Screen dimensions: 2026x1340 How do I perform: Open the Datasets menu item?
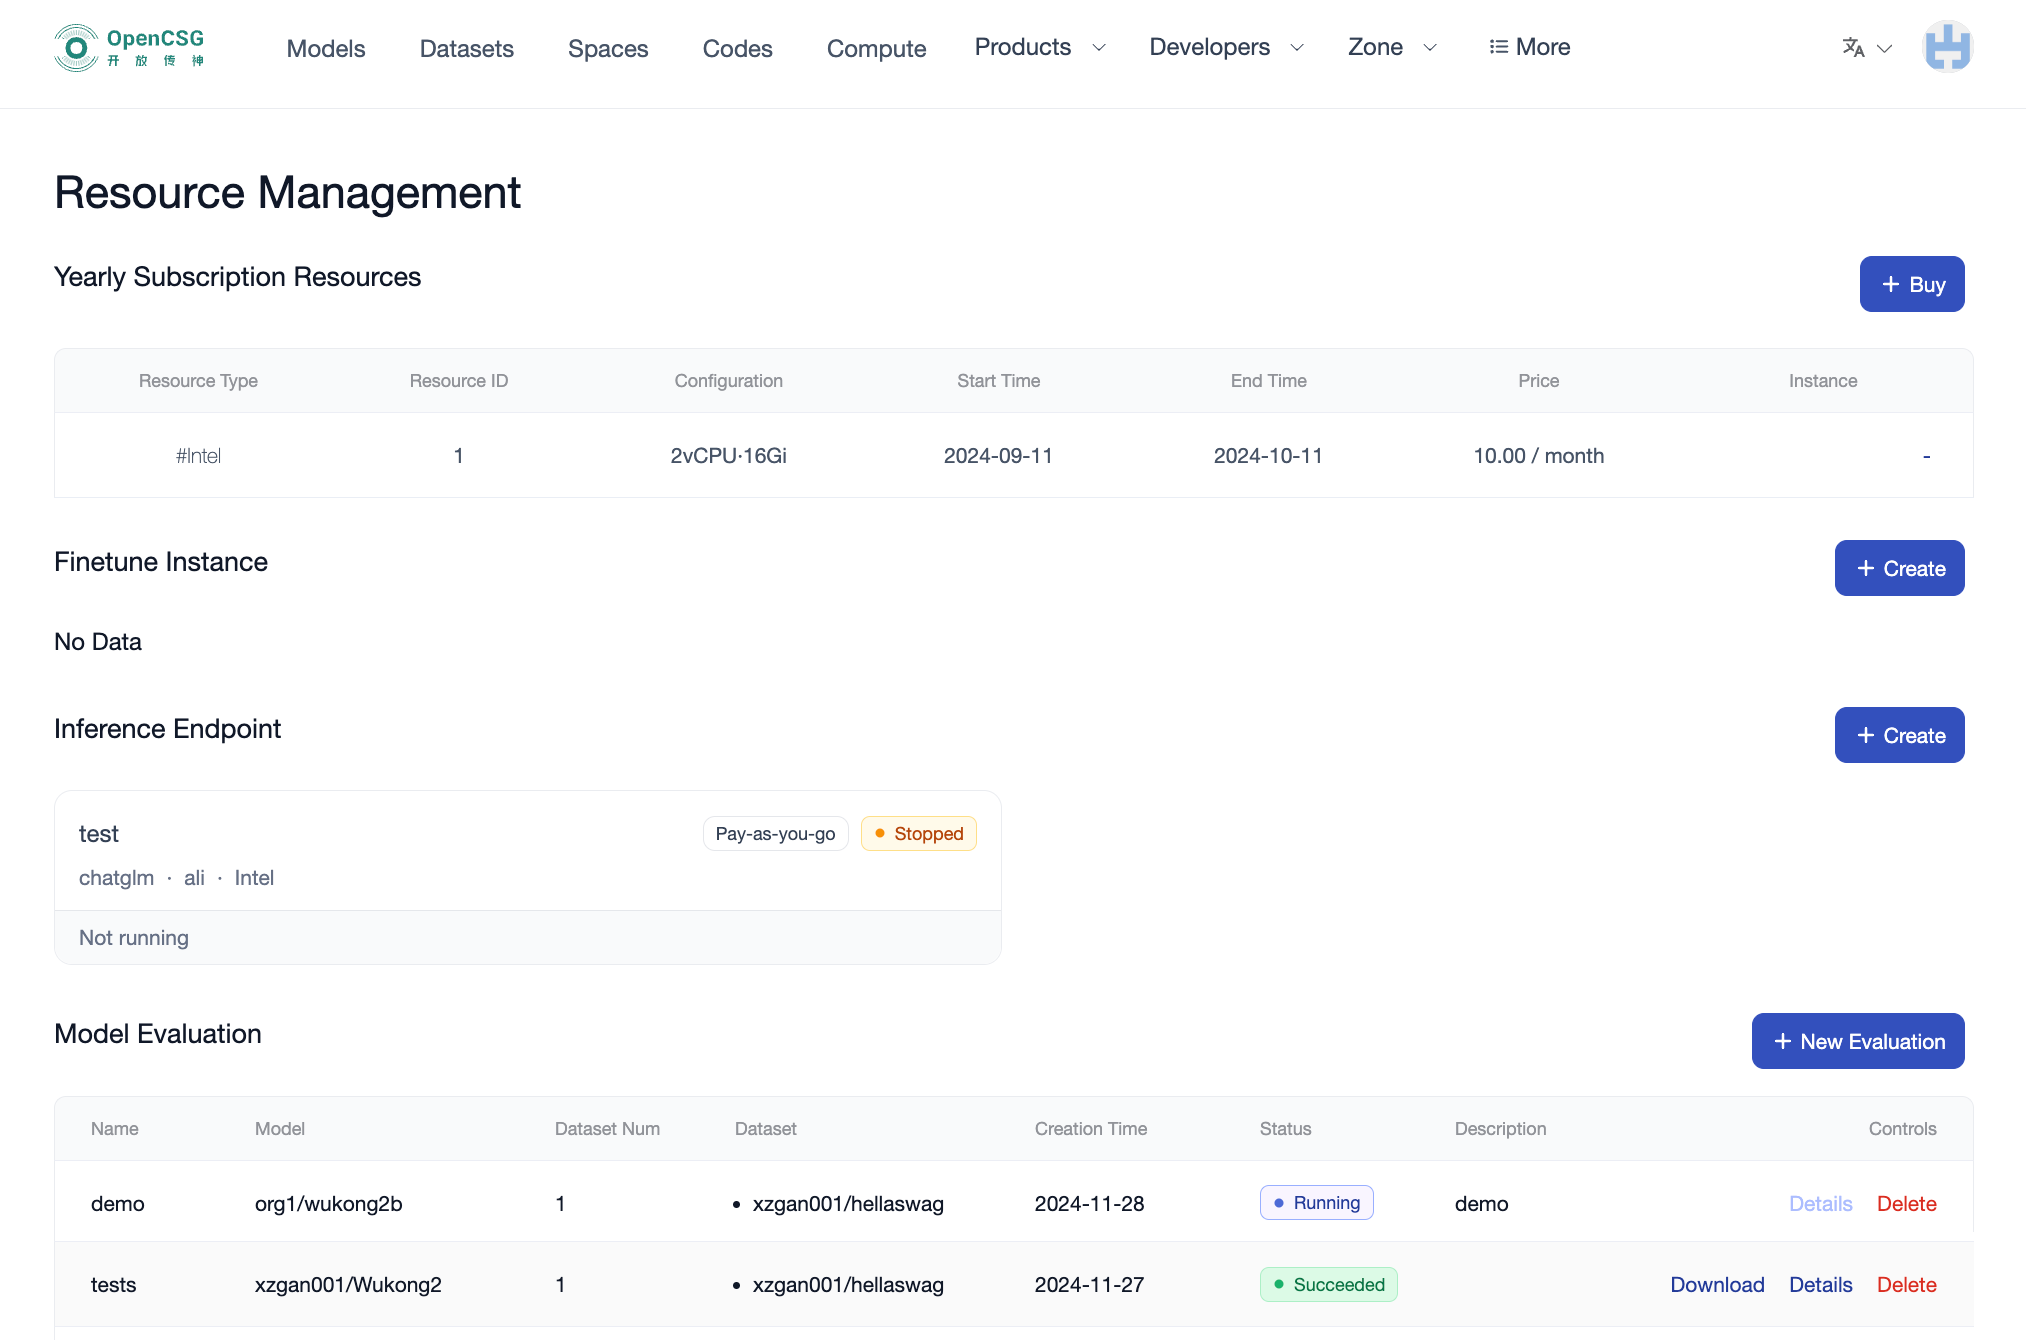(x=466, y=48)
